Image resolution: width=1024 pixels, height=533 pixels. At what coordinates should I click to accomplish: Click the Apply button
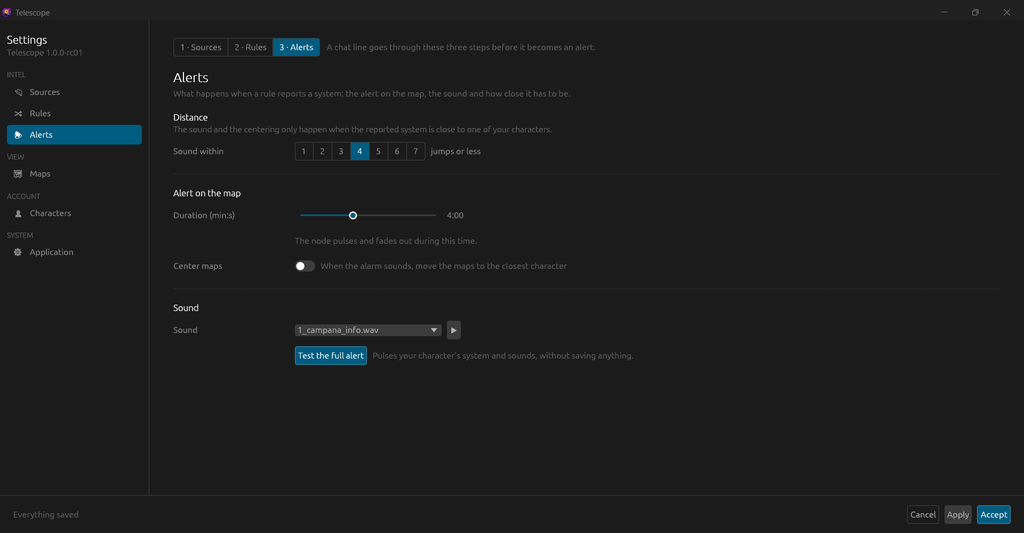click(x=958, y=515)
